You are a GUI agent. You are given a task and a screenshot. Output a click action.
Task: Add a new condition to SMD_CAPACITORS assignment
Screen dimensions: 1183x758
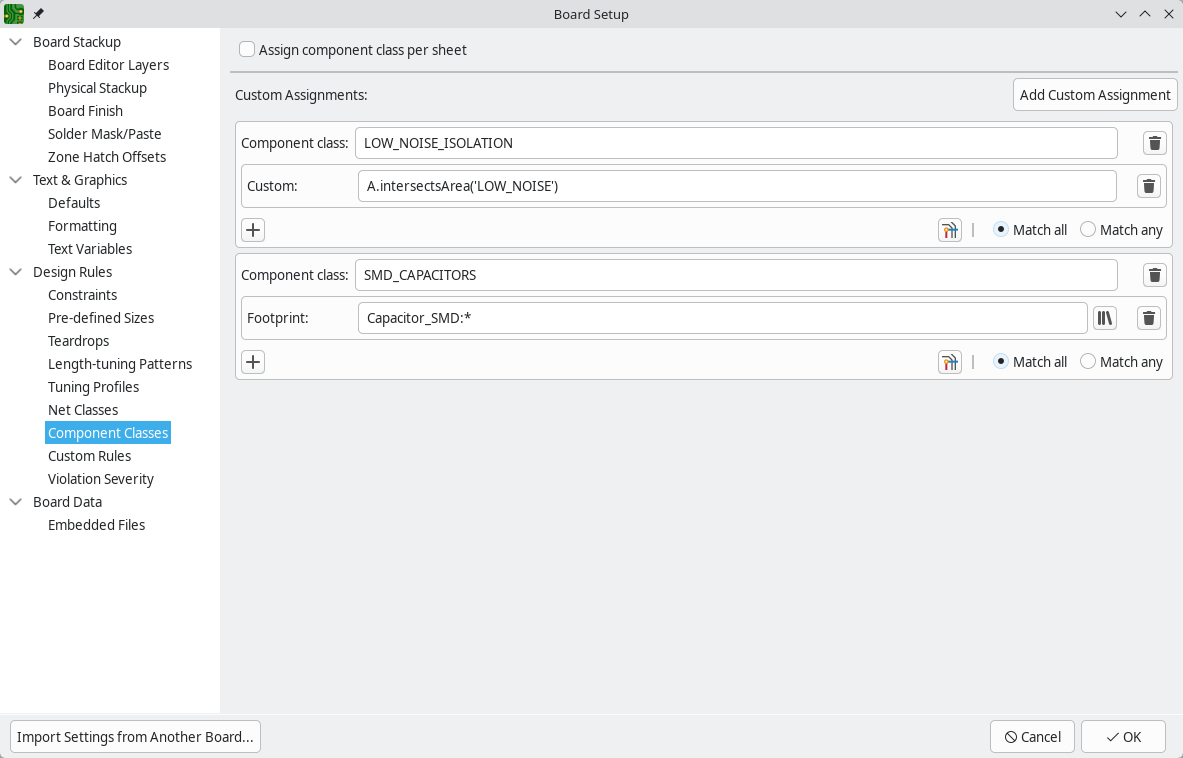(252, 361)
